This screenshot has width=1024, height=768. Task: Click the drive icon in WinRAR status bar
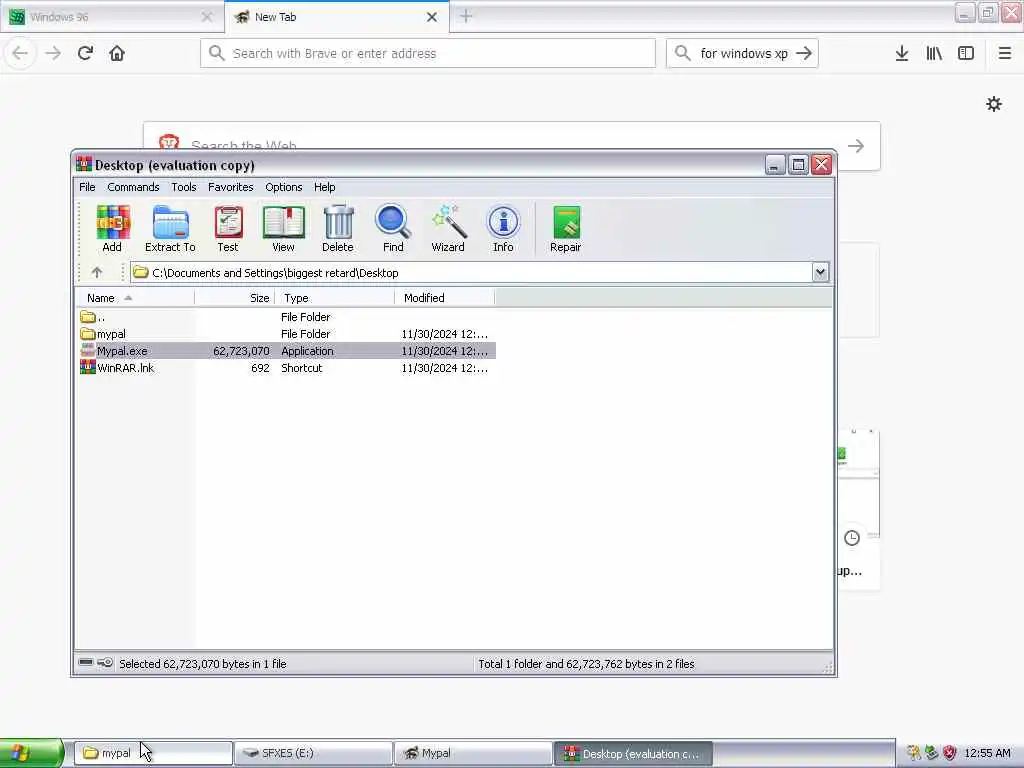(x=86, y=663)
